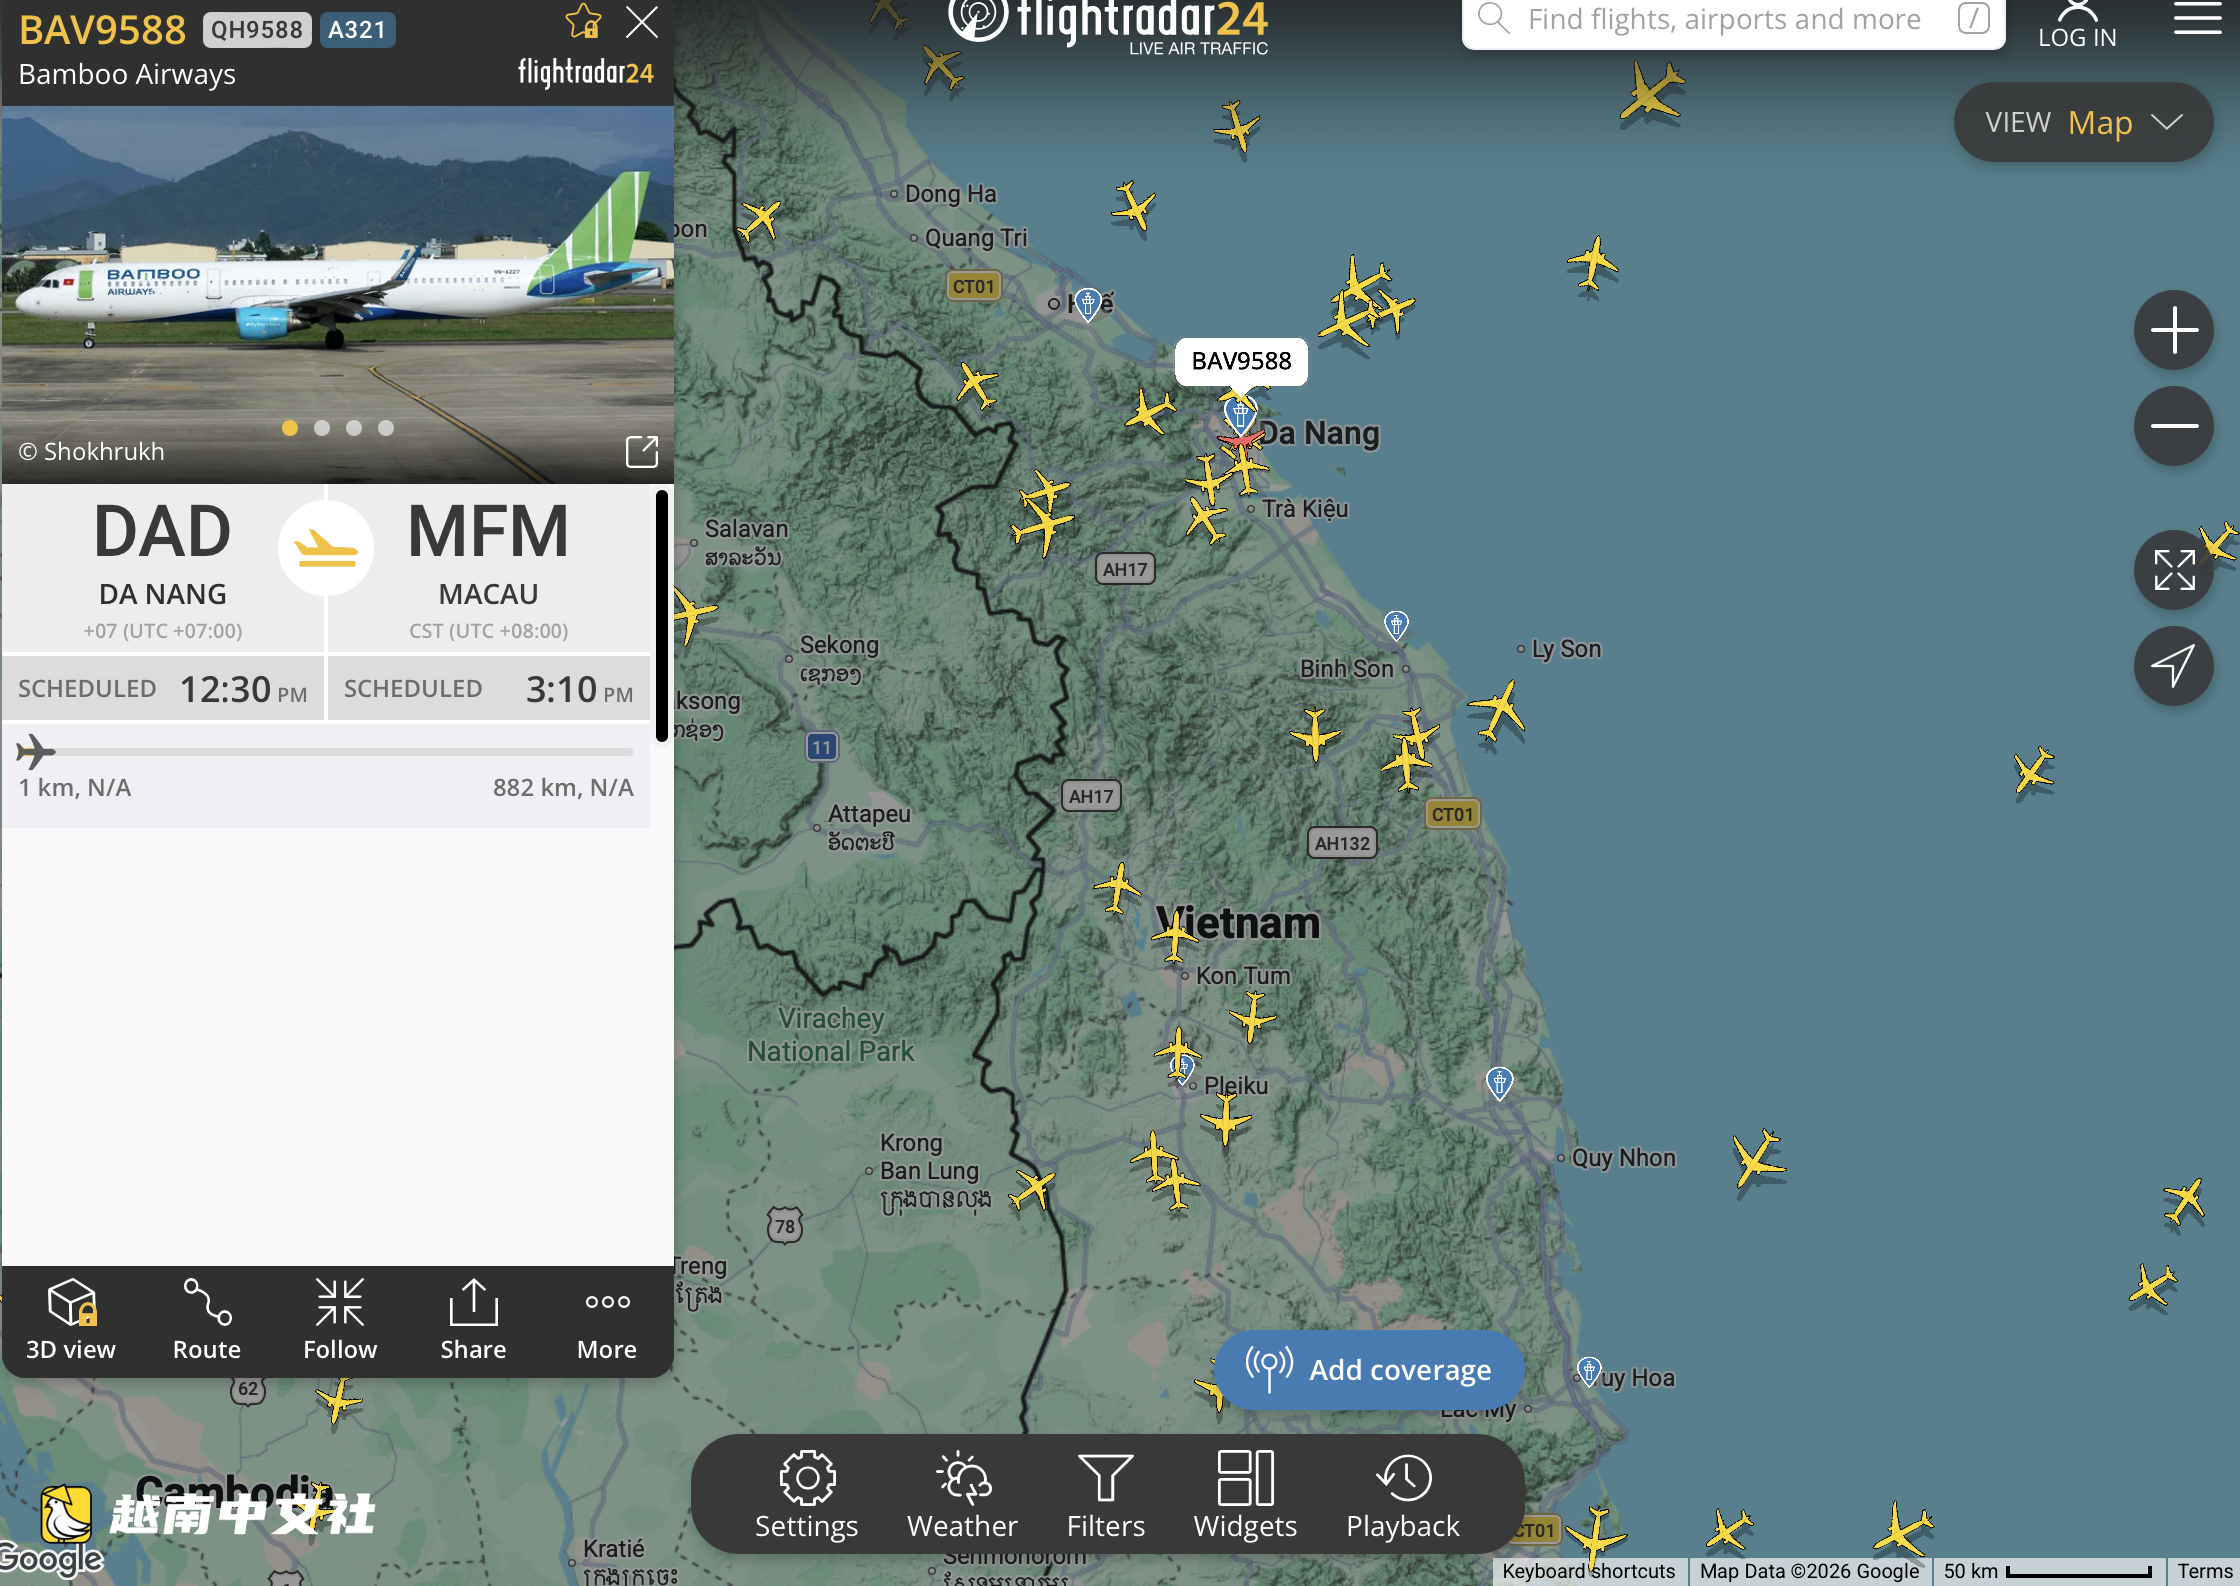Expand the VIEW Map dropdown

2083,122
